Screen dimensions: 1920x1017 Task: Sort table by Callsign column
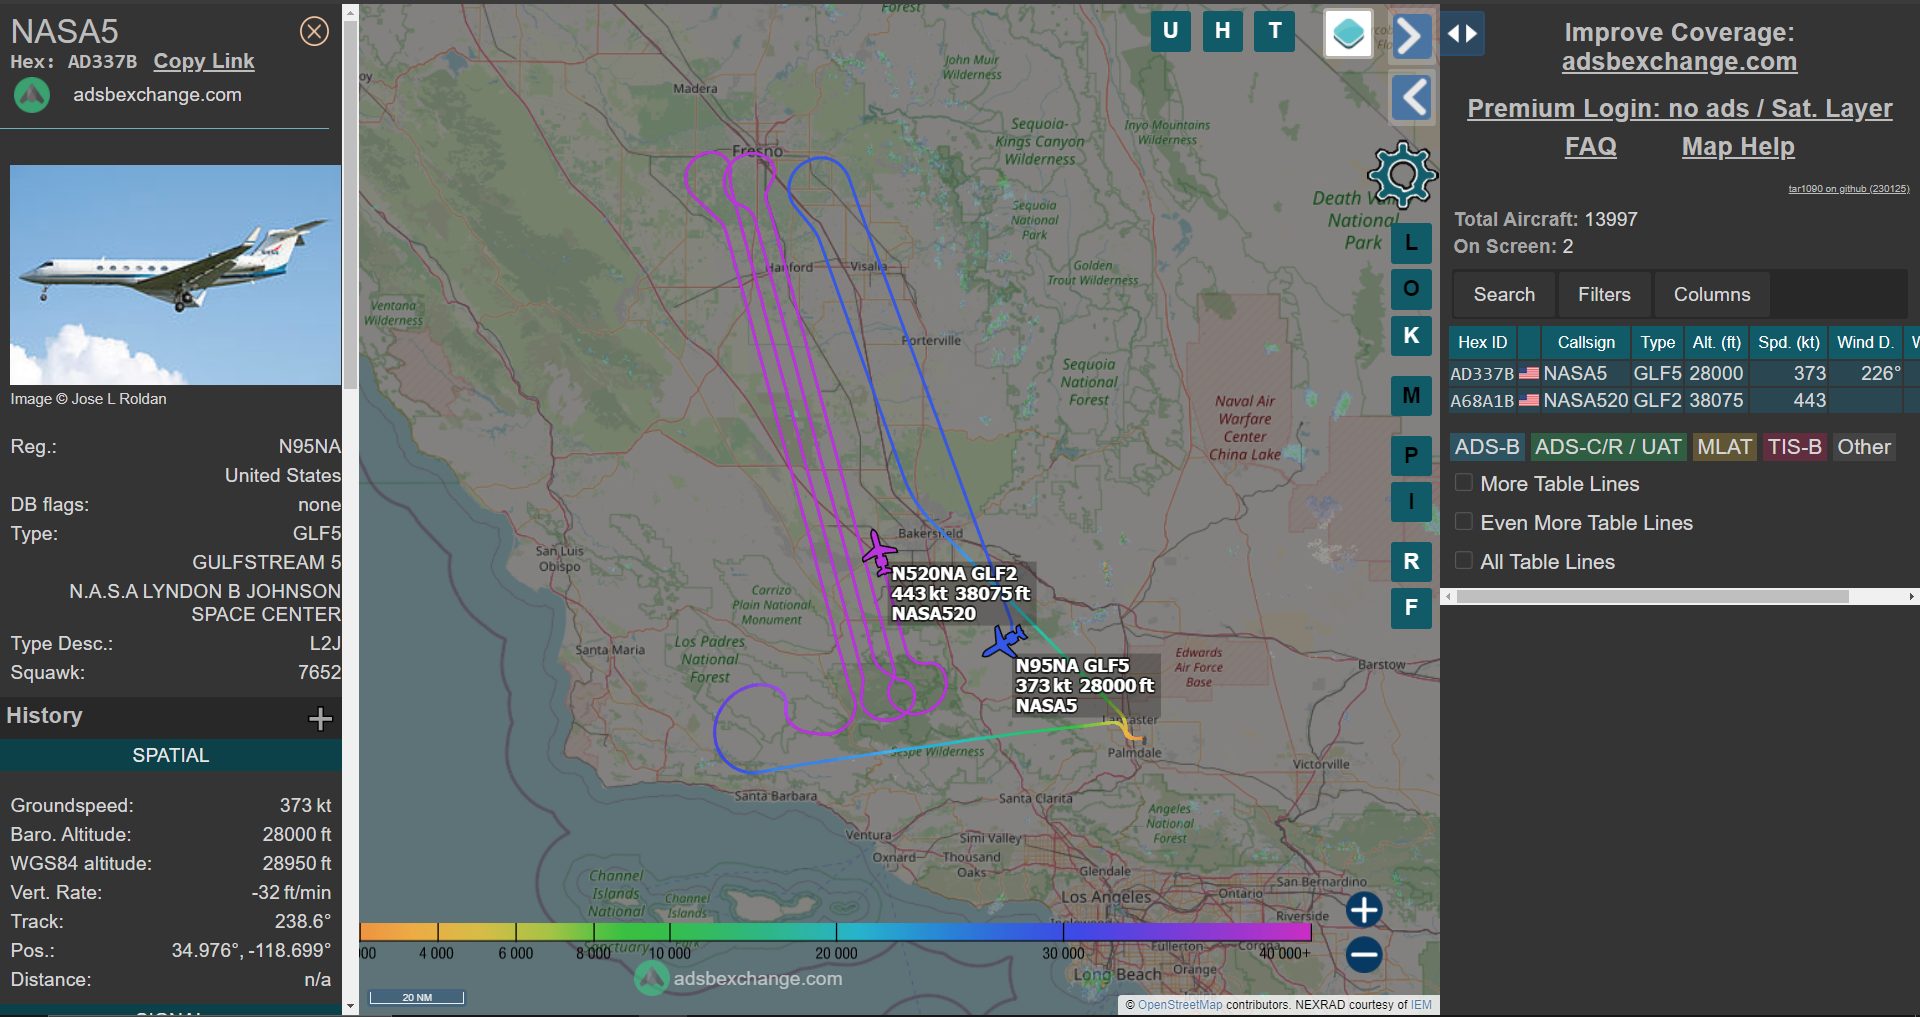coord(1585,342)
